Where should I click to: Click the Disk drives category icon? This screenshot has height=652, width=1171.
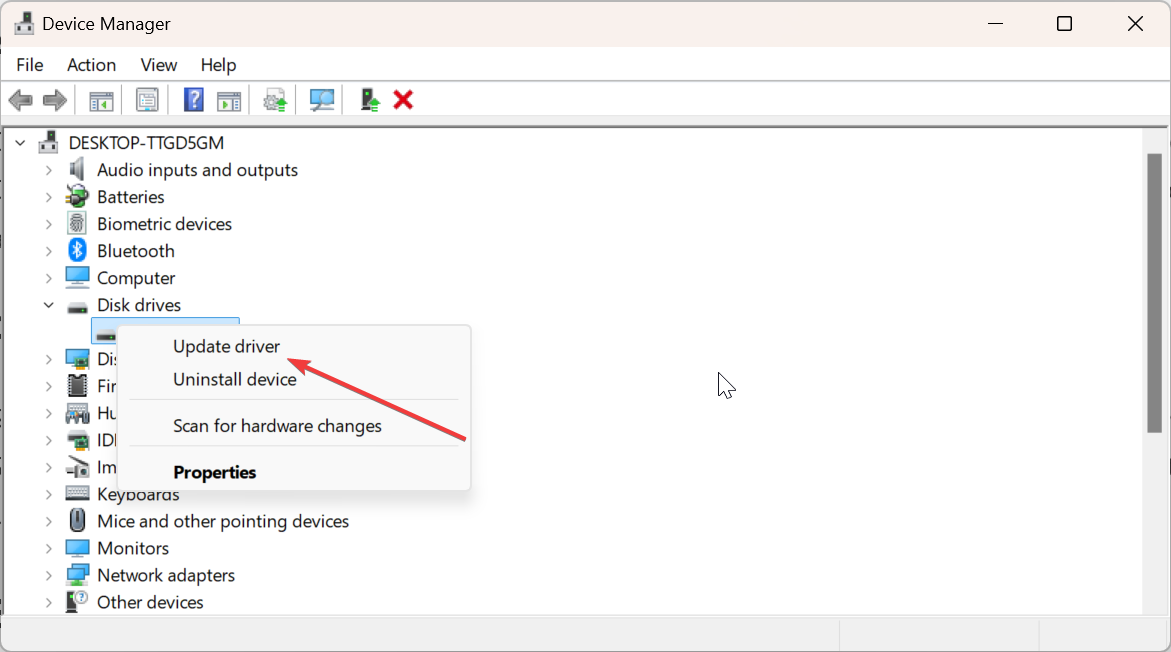point(77,306)
